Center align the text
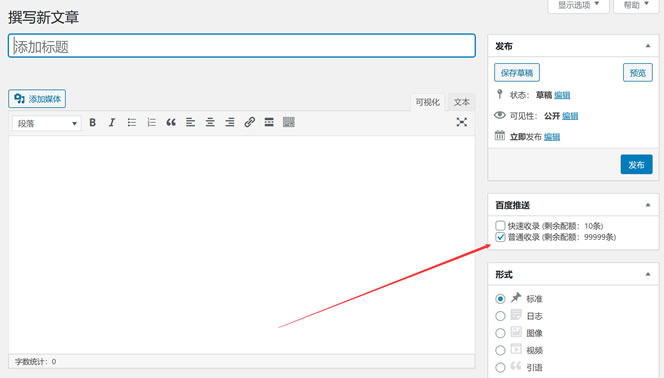The height and width of the screenshot is (378, 664). [210, 123]
